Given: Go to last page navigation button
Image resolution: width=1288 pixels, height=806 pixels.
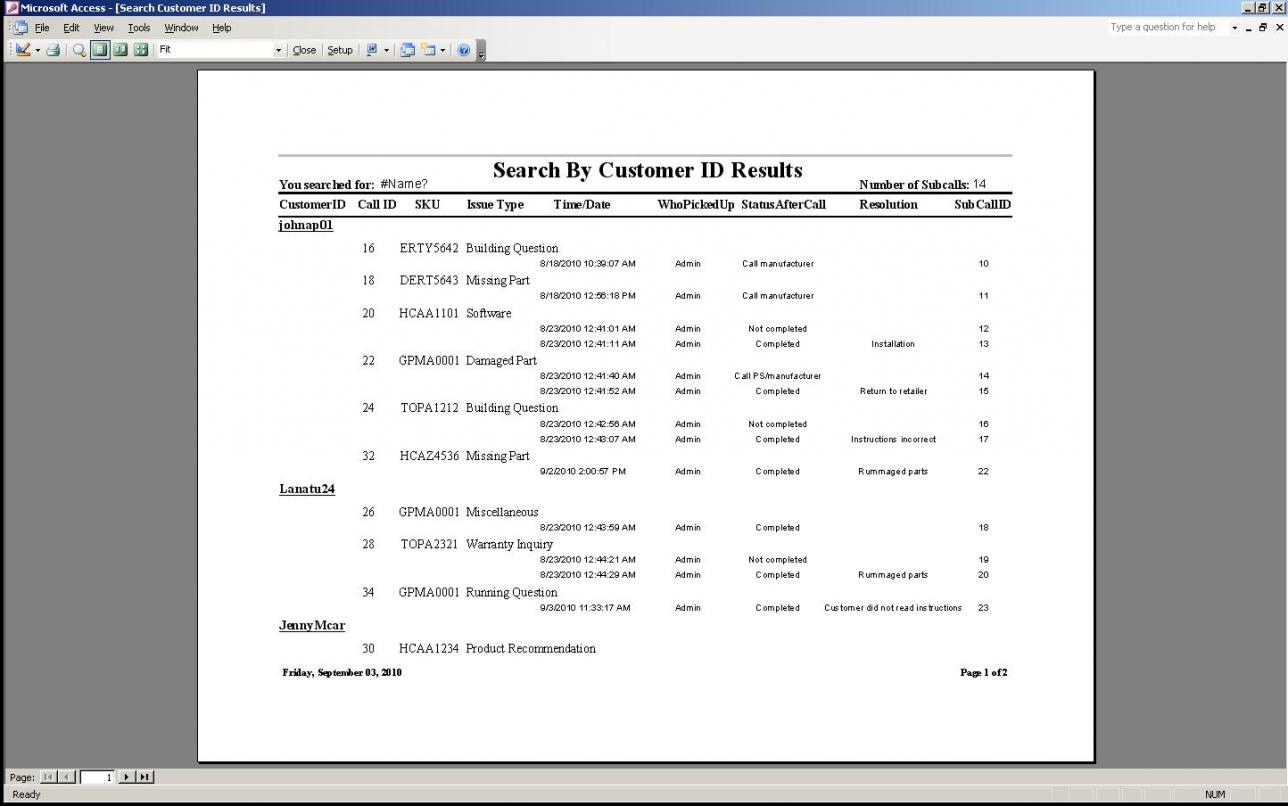Looking at the screenshot, I should point(145,777).
